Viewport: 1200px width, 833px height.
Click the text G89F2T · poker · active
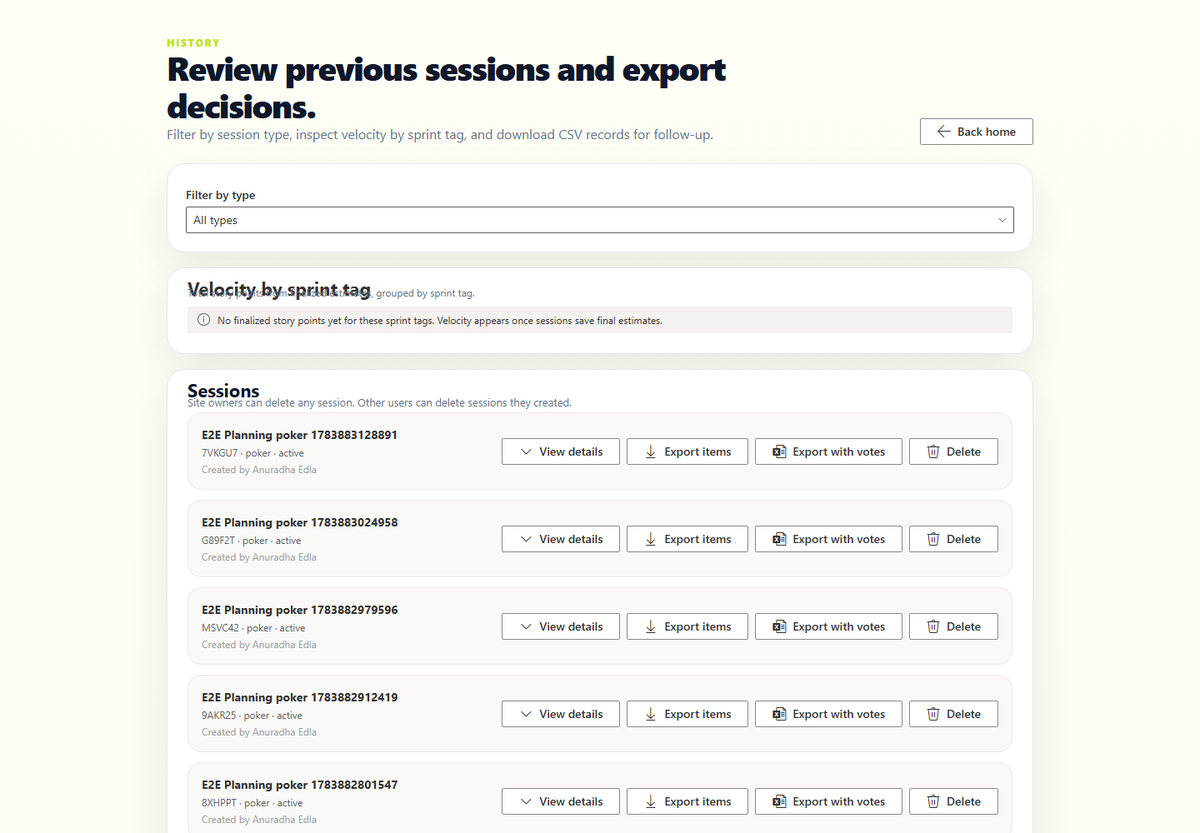coord(251,540)
